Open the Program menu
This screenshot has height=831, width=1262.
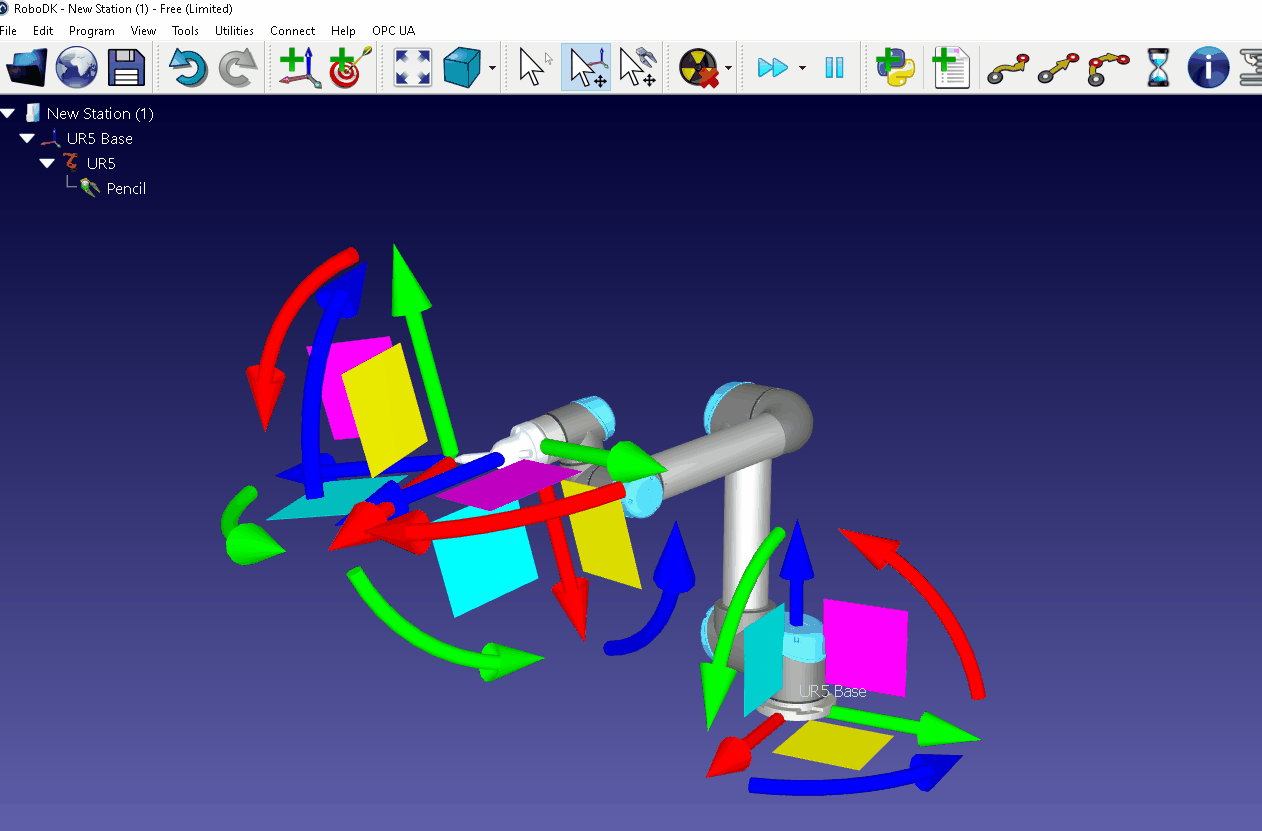pos(92,31)
